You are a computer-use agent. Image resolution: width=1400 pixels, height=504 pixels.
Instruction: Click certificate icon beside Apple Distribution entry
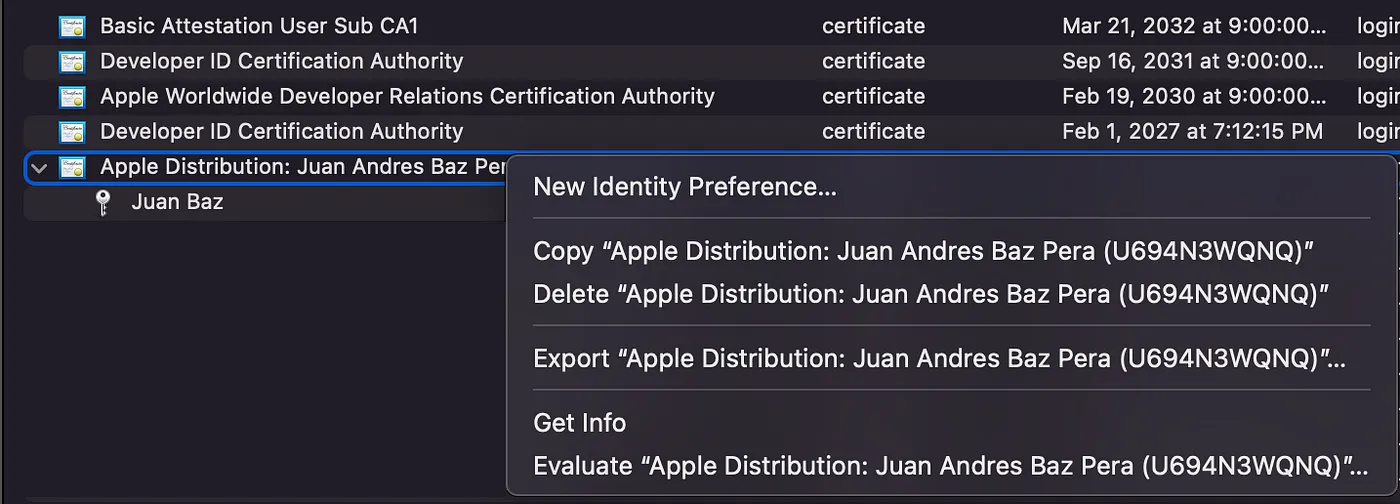click(x=72, y=167)
